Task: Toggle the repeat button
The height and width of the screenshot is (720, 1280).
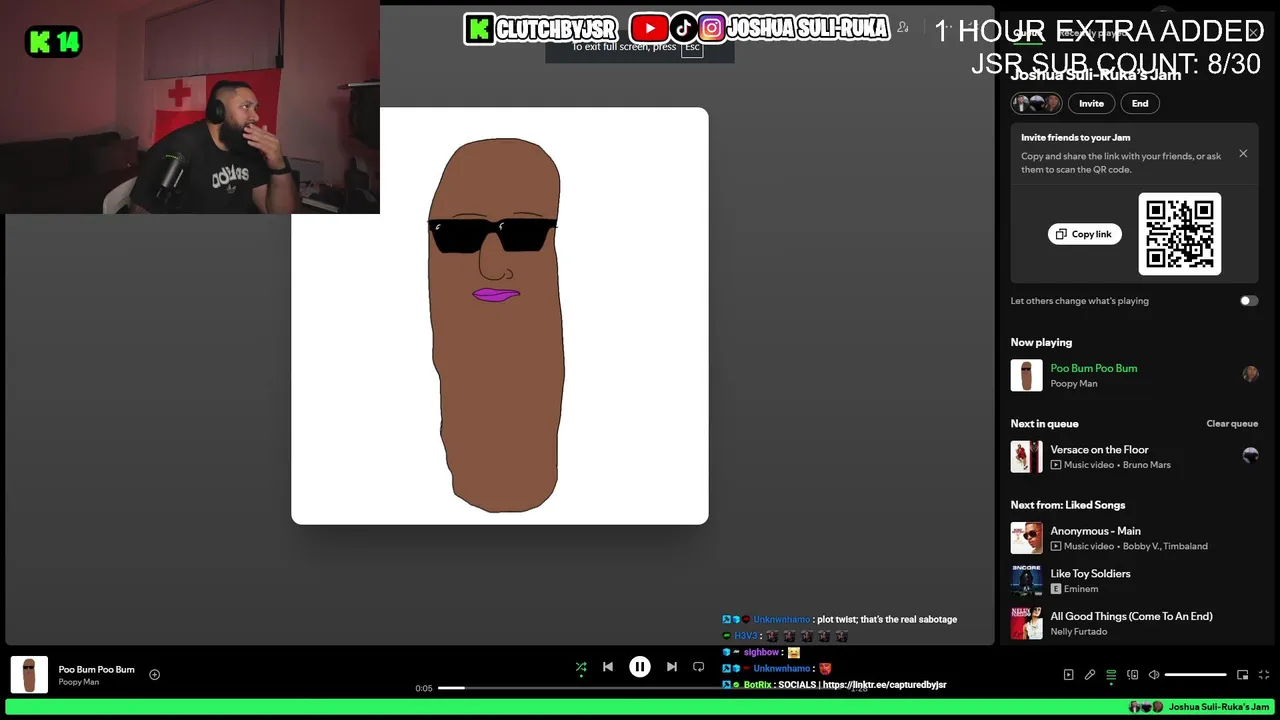Action: [699, 667]
